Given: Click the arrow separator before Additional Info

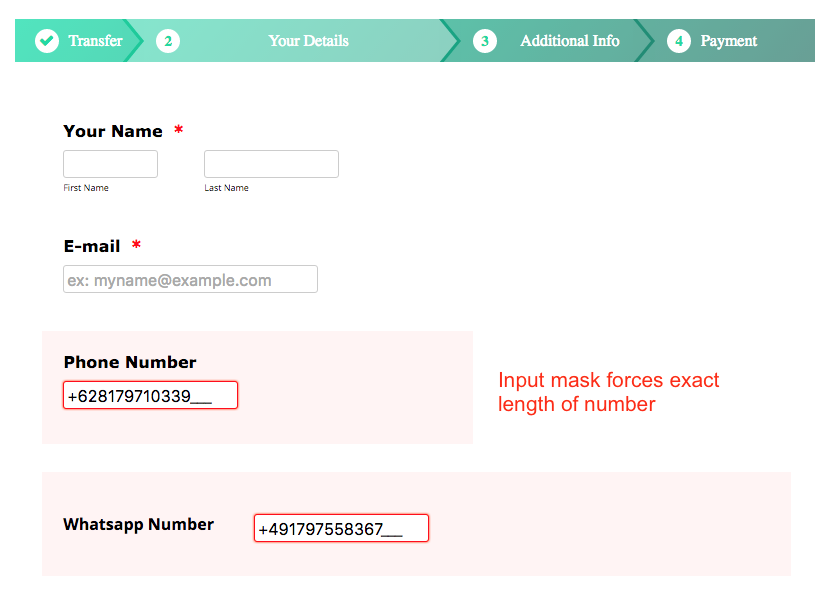Looking at the screenshot, I should coord(455,41).
